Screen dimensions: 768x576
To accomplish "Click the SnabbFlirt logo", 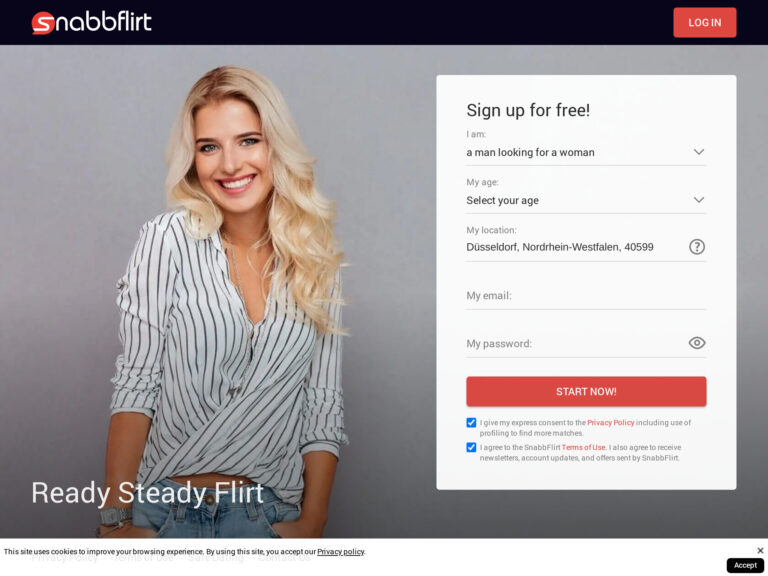I will [92, 23].
